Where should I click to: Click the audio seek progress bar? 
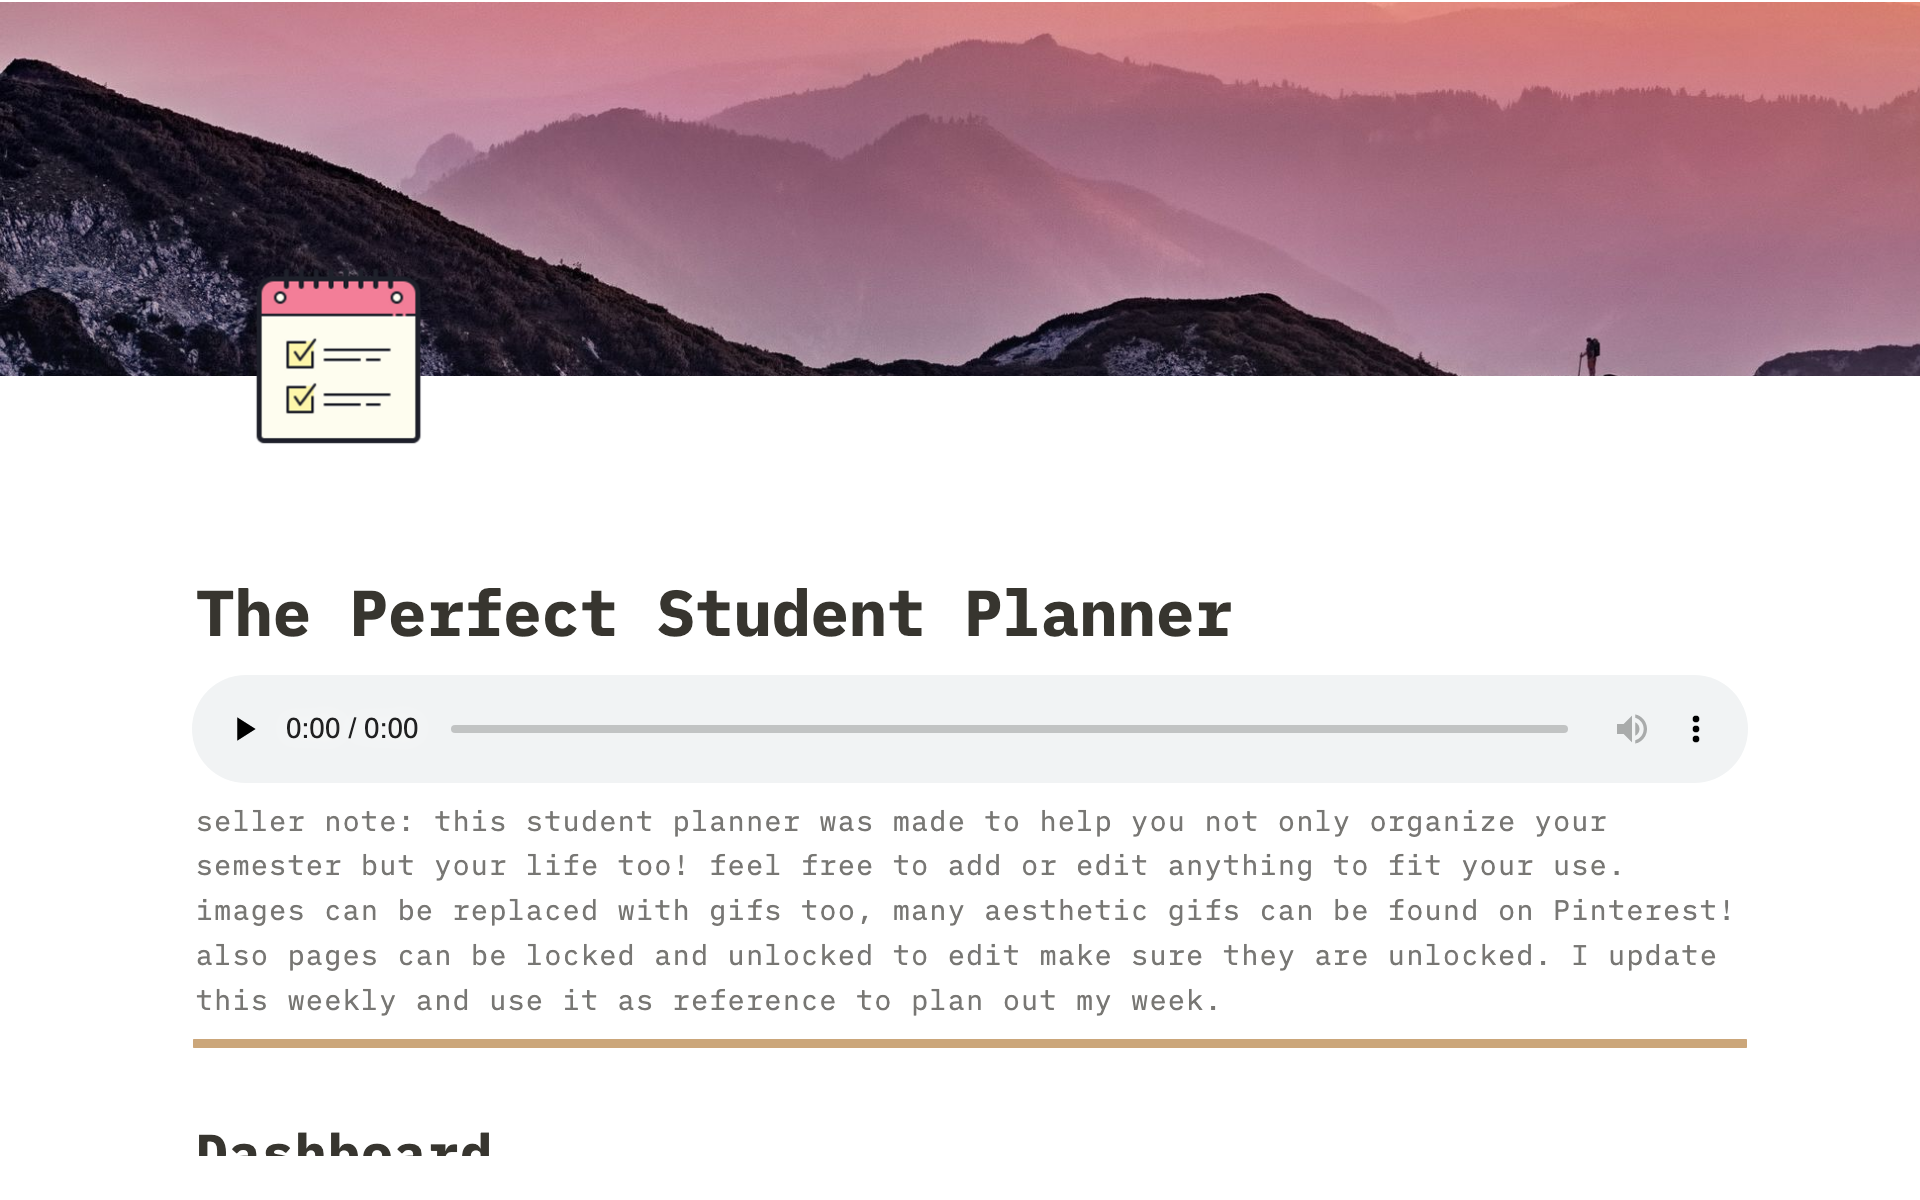[1008, 729]
